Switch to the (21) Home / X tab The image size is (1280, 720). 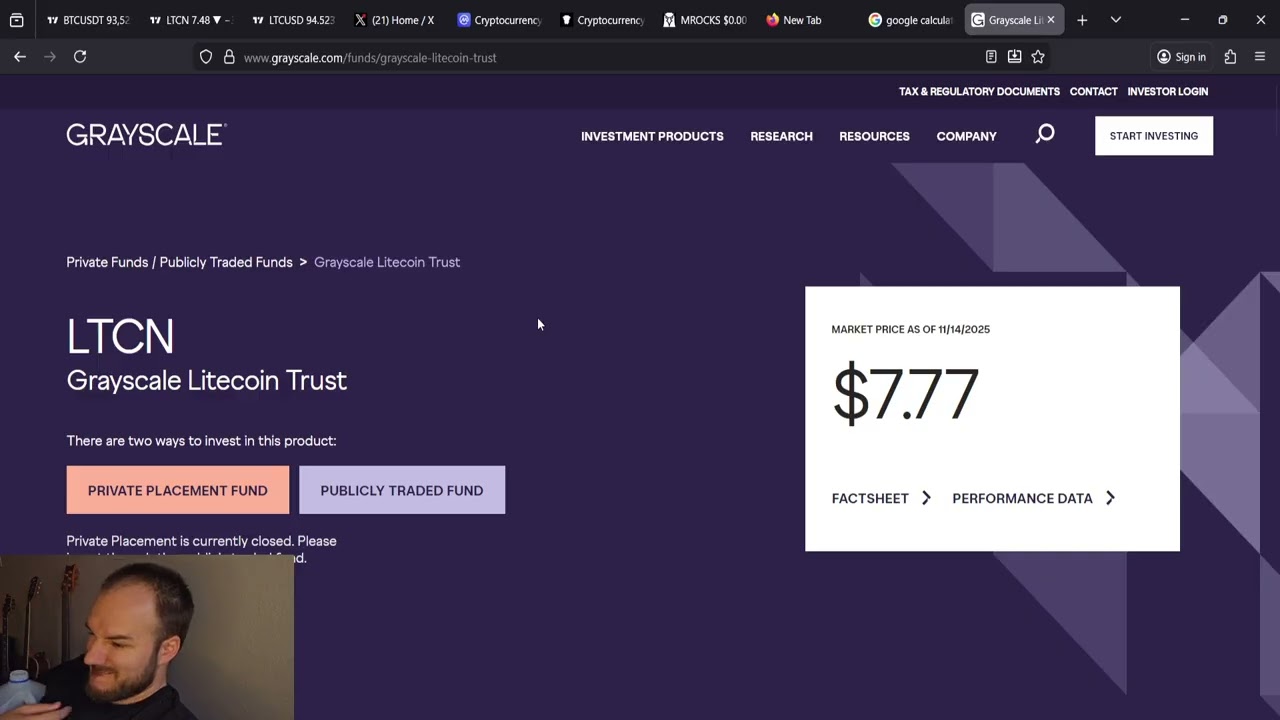pyautogui.click(x=396, y=20)
